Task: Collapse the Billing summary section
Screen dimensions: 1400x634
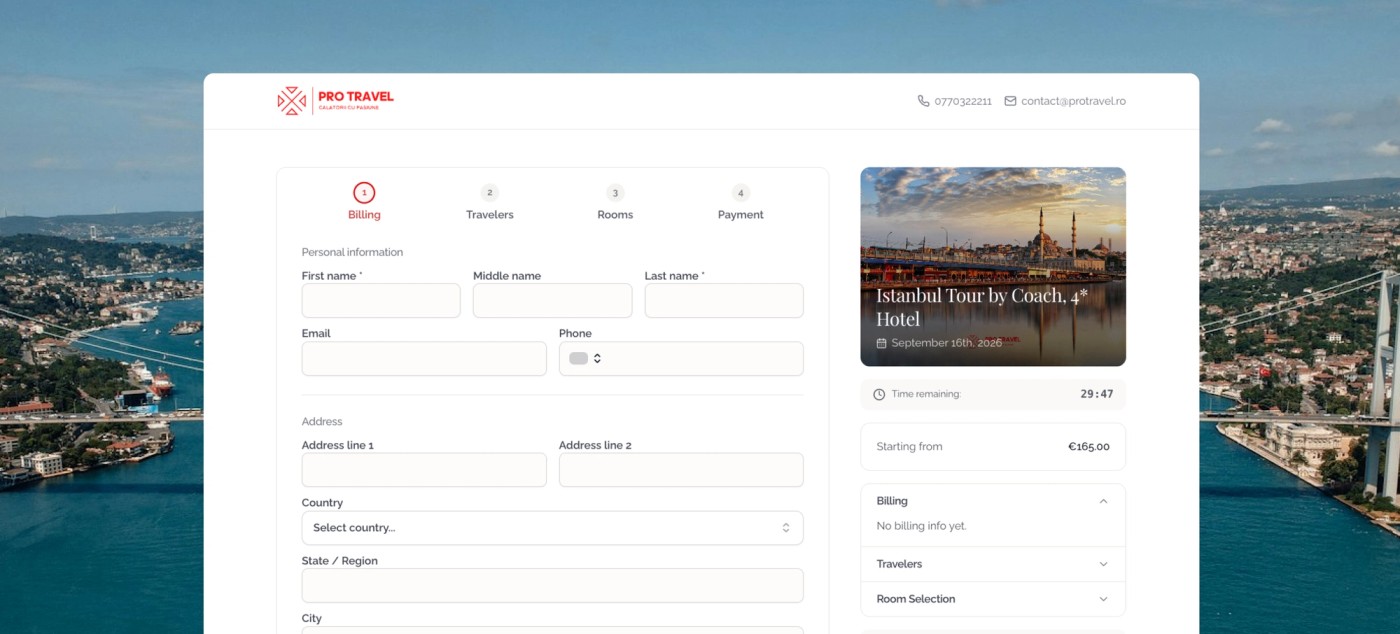Action: (992, 501)
